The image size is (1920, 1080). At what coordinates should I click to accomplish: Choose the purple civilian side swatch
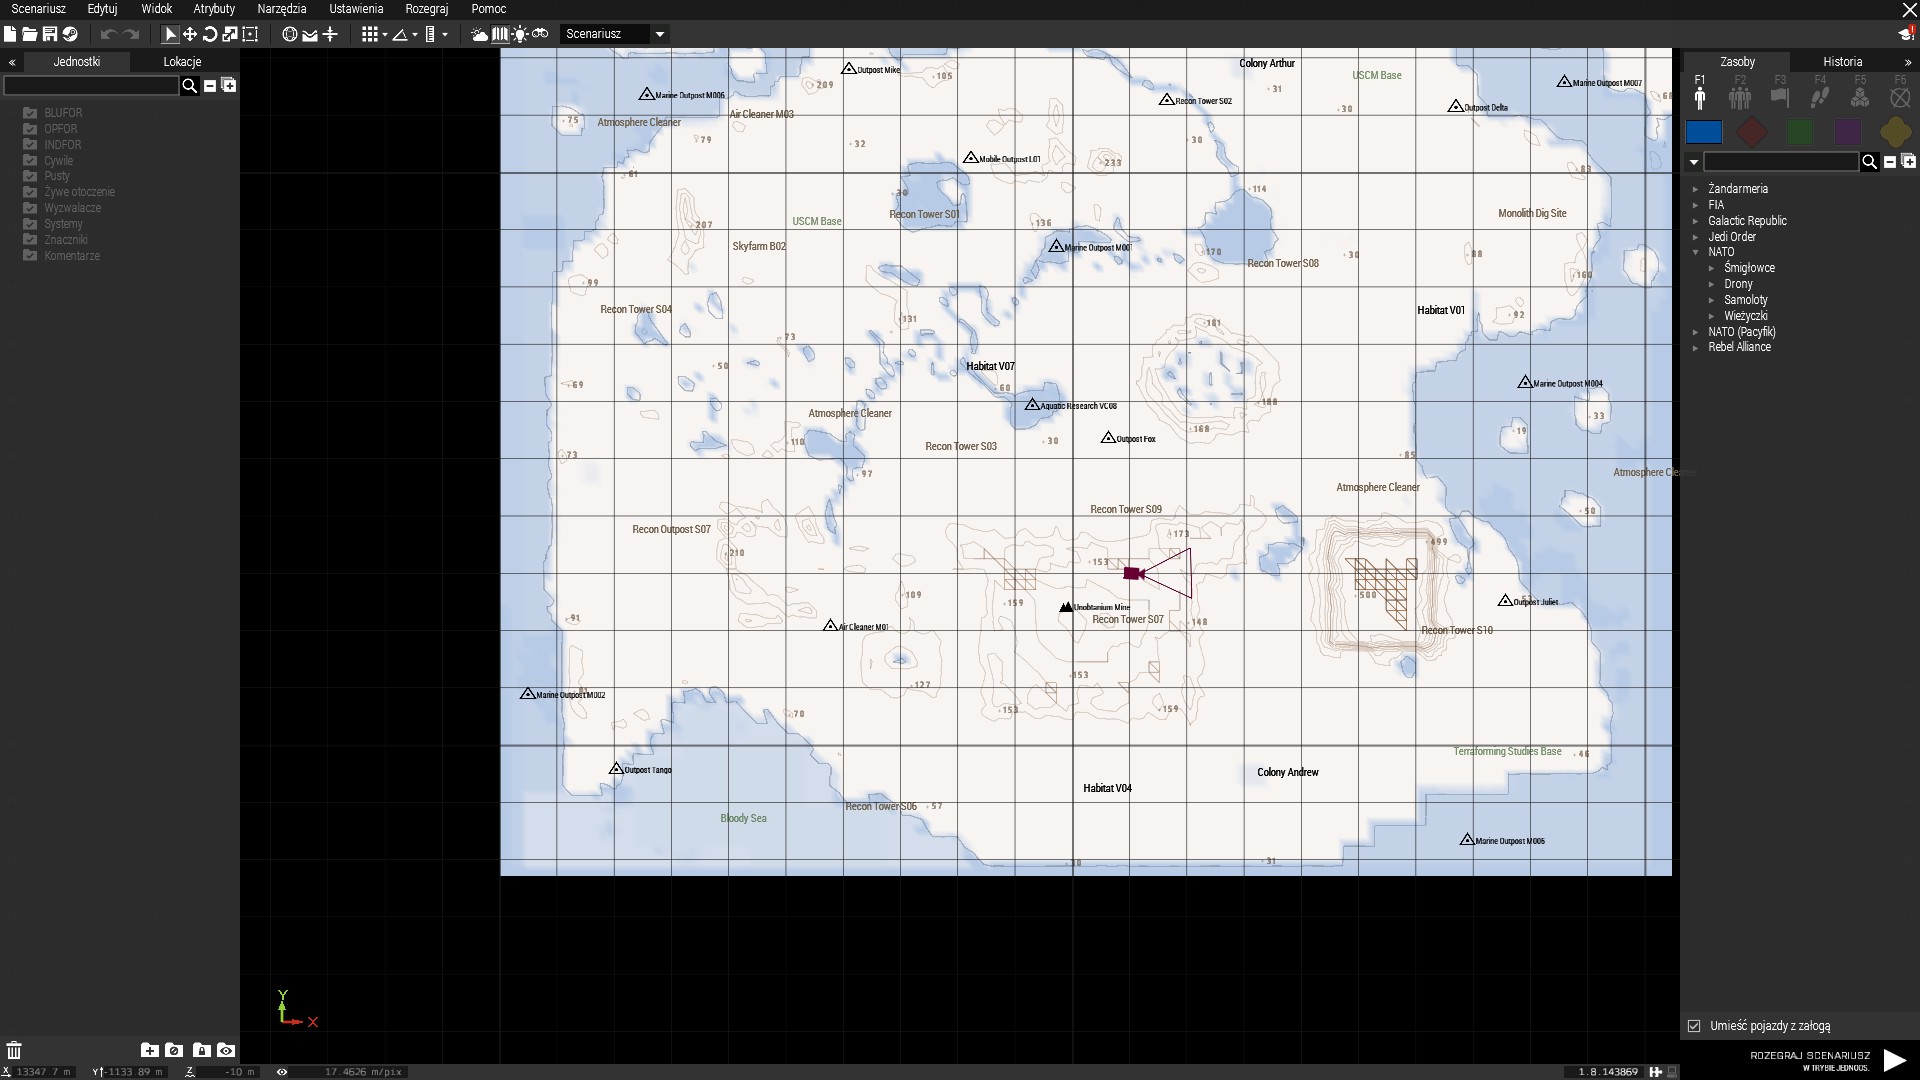[1848, 132]
